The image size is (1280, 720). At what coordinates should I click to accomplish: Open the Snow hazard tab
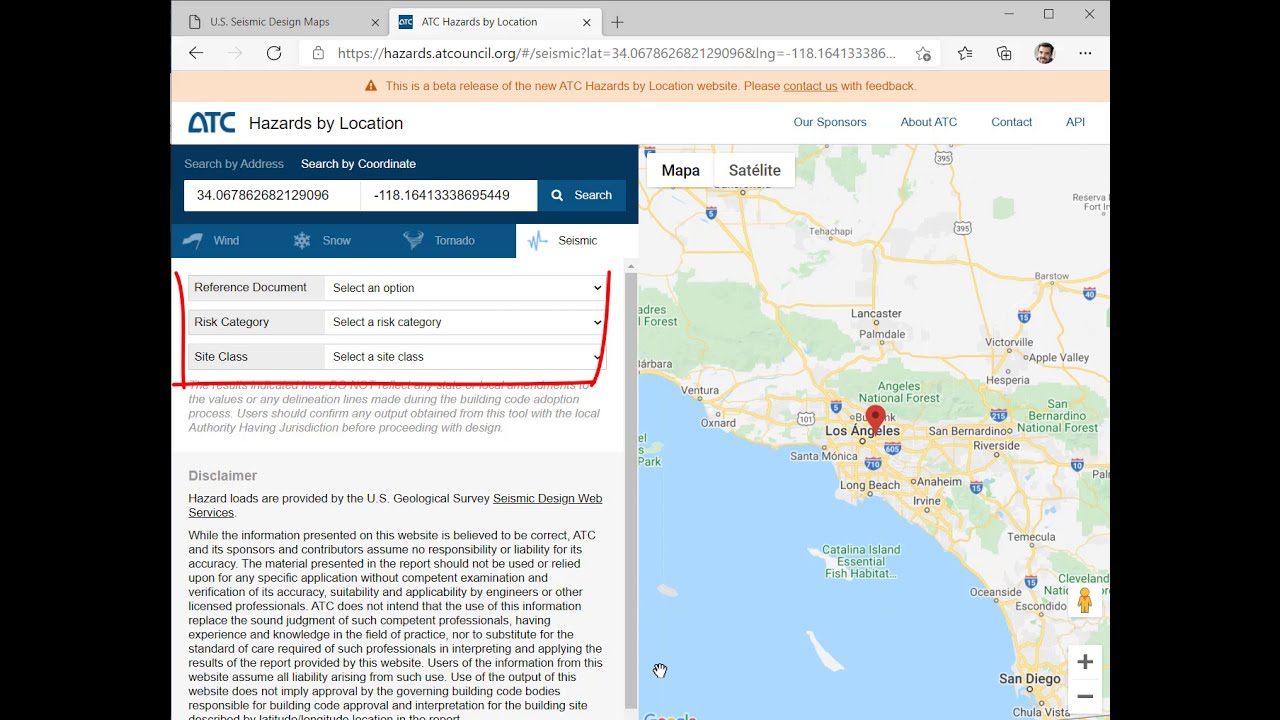tap(322, 241)
